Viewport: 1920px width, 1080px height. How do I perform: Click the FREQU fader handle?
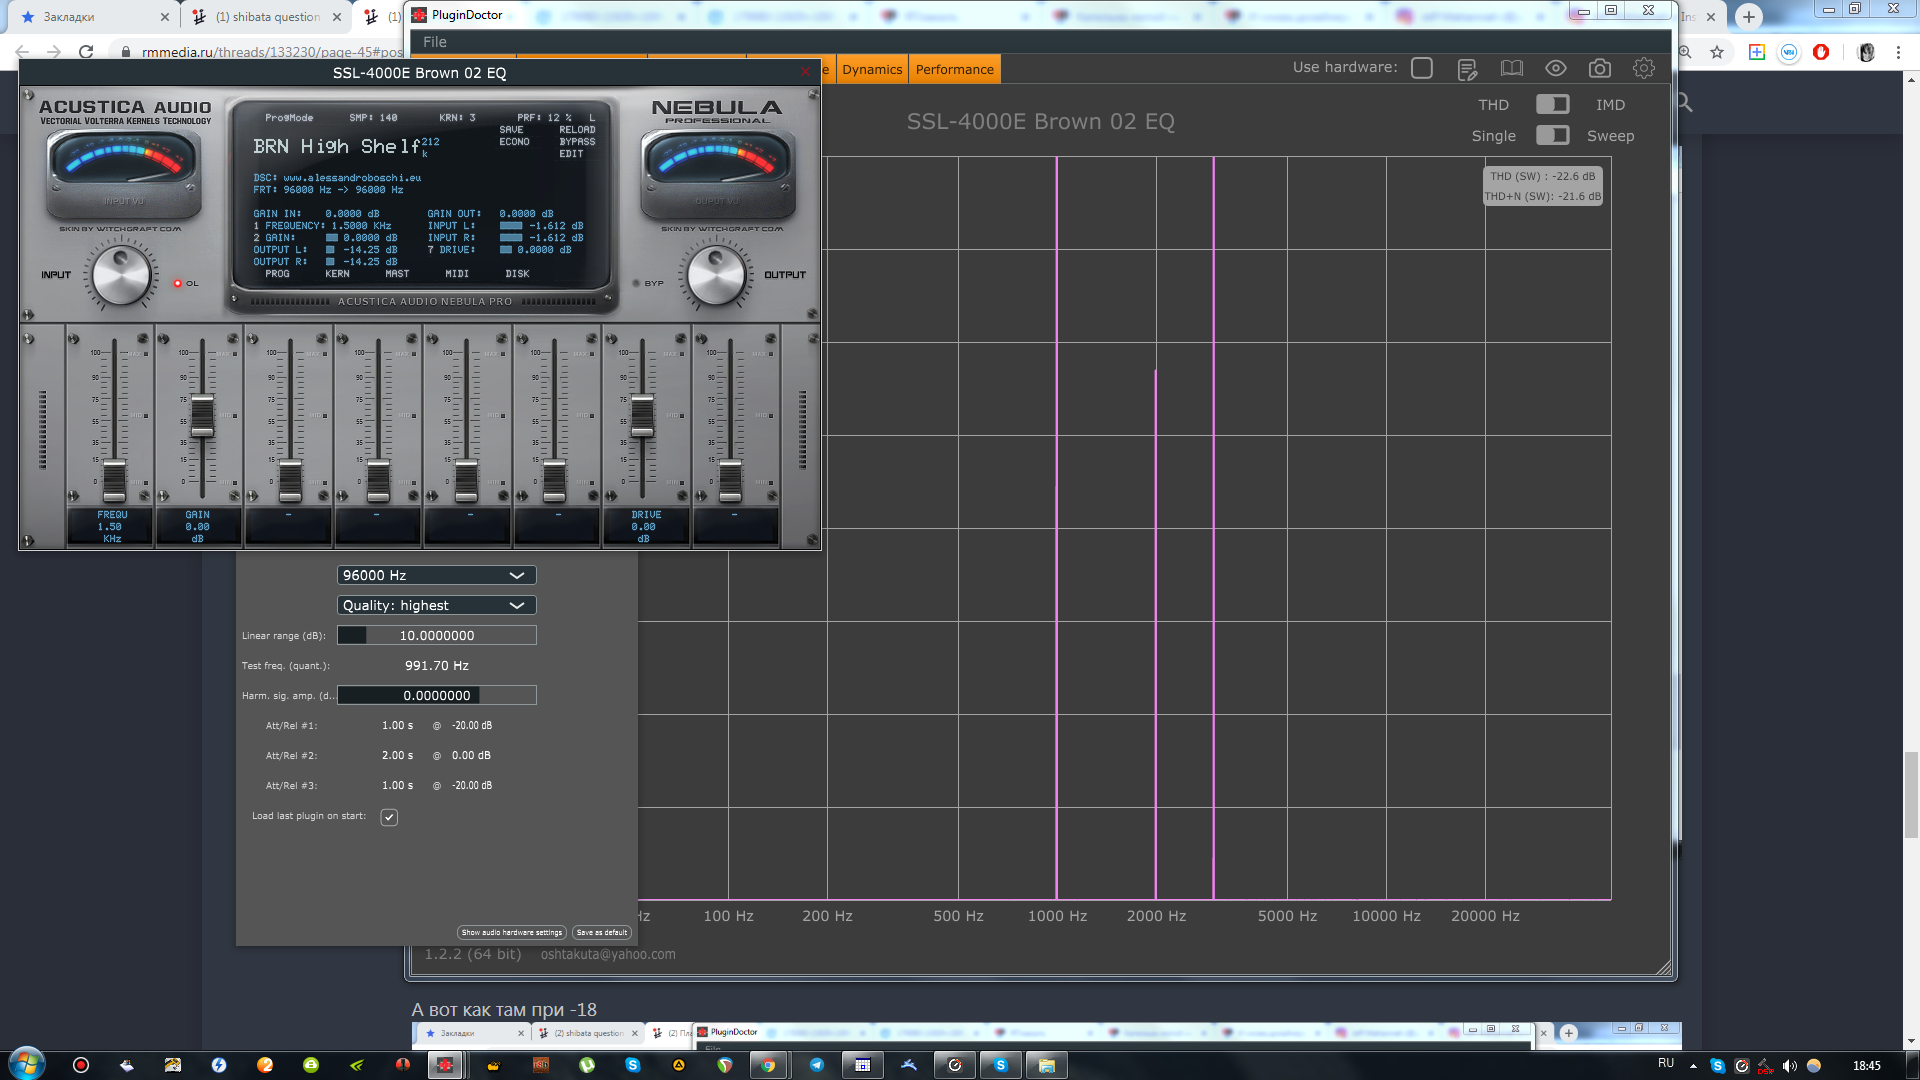[114, 481]
